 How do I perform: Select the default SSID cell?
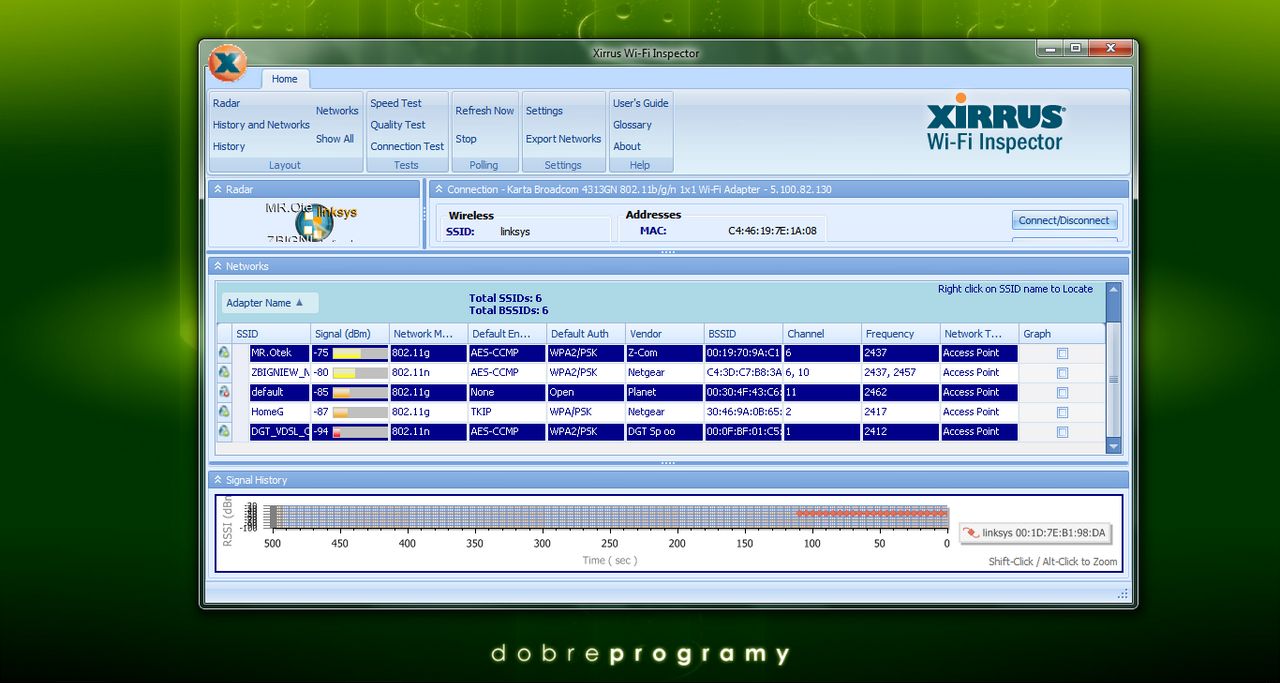tap(279, 392)
